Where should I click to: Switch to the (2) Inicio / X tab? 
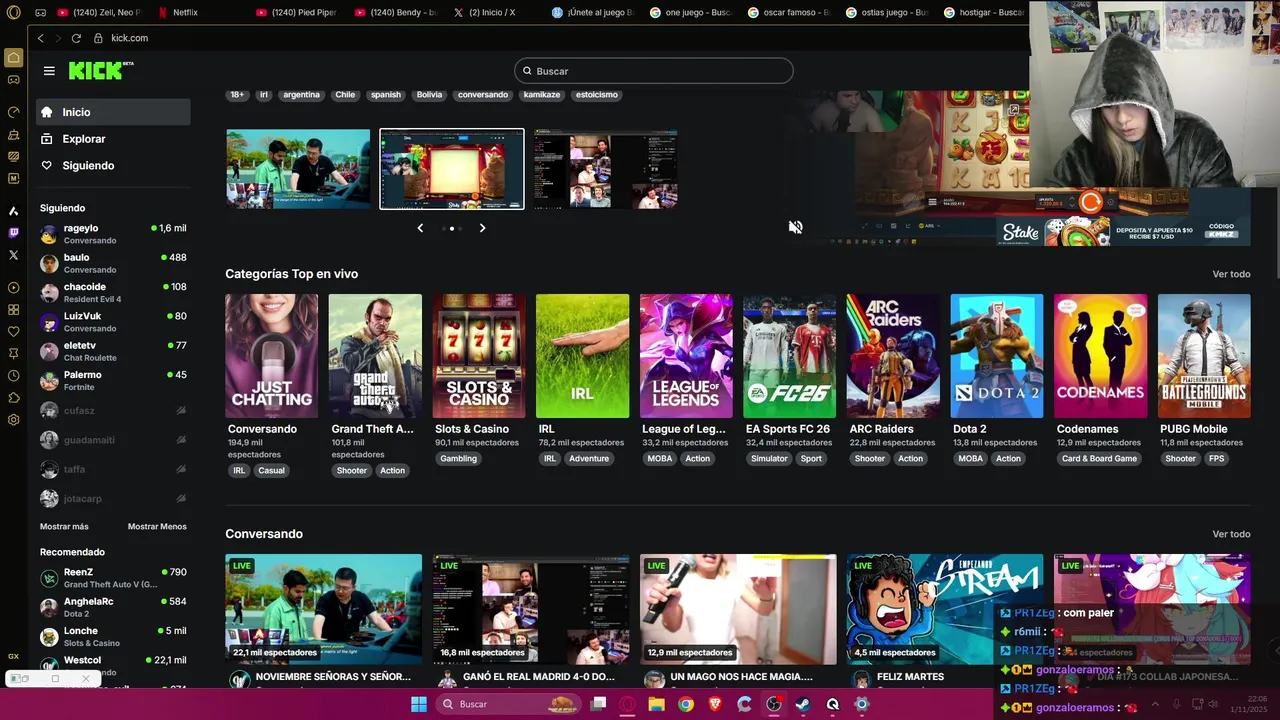[492, 12]
